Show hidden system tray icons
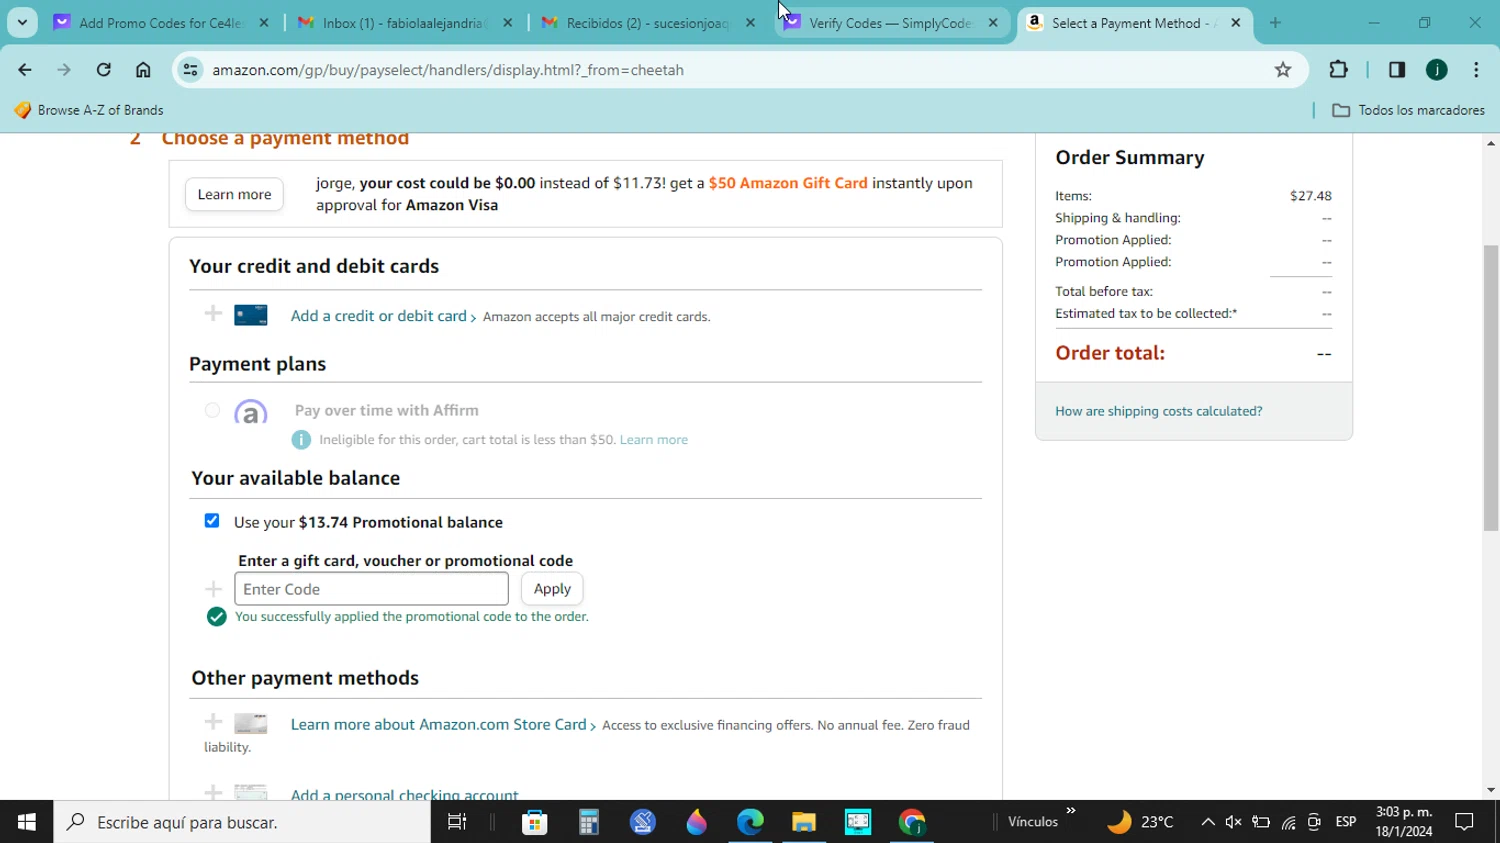 pos(1208,822)
